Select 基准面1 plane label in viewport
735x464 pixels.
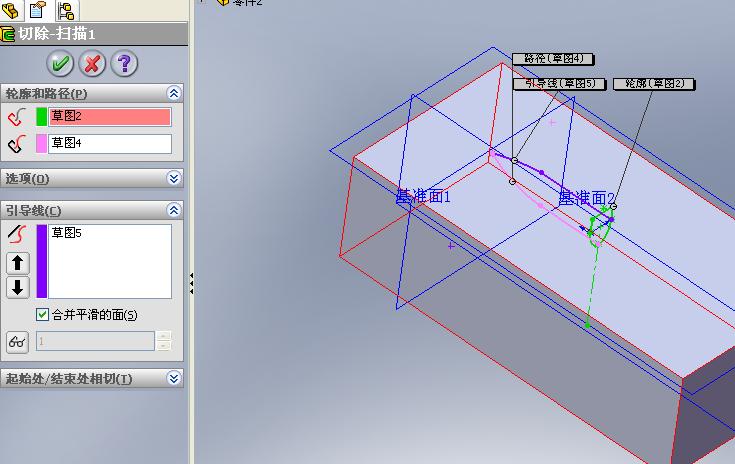coord(423,196)
